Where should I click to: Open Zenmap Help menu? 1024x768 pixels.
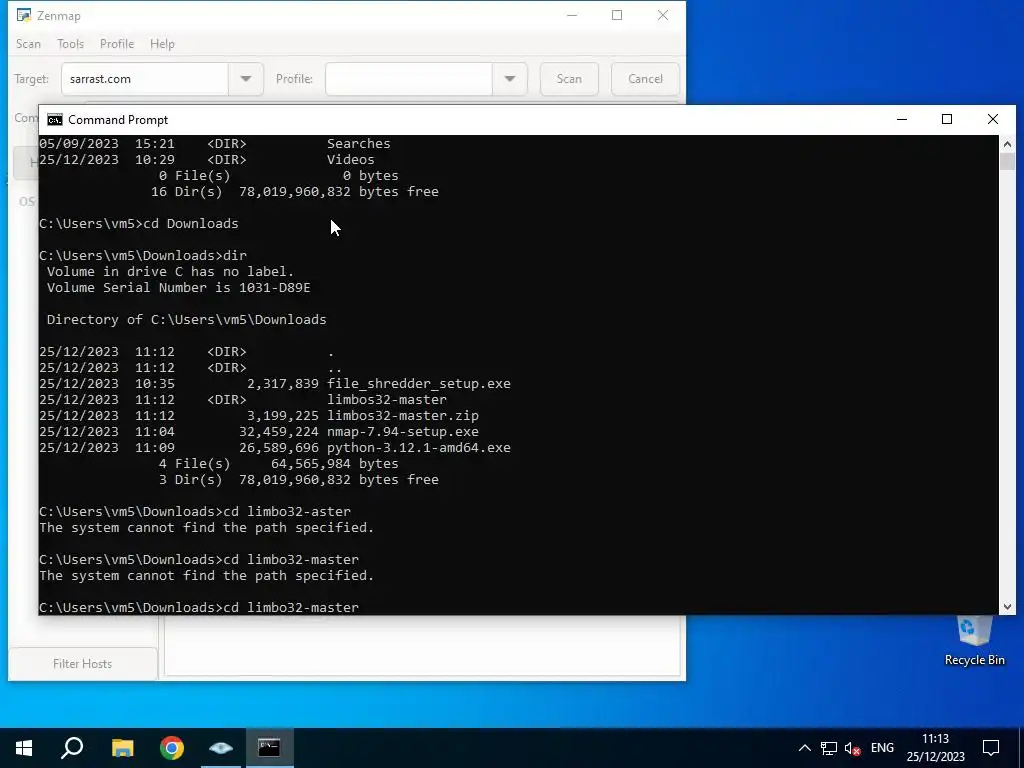click(x=162, y=44)
